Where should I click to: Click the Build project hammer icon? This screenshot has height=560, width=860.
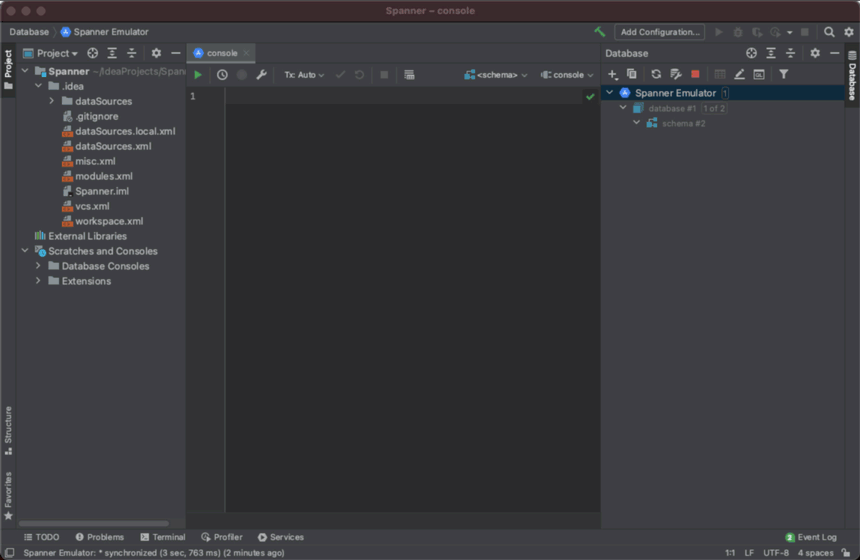599,32
